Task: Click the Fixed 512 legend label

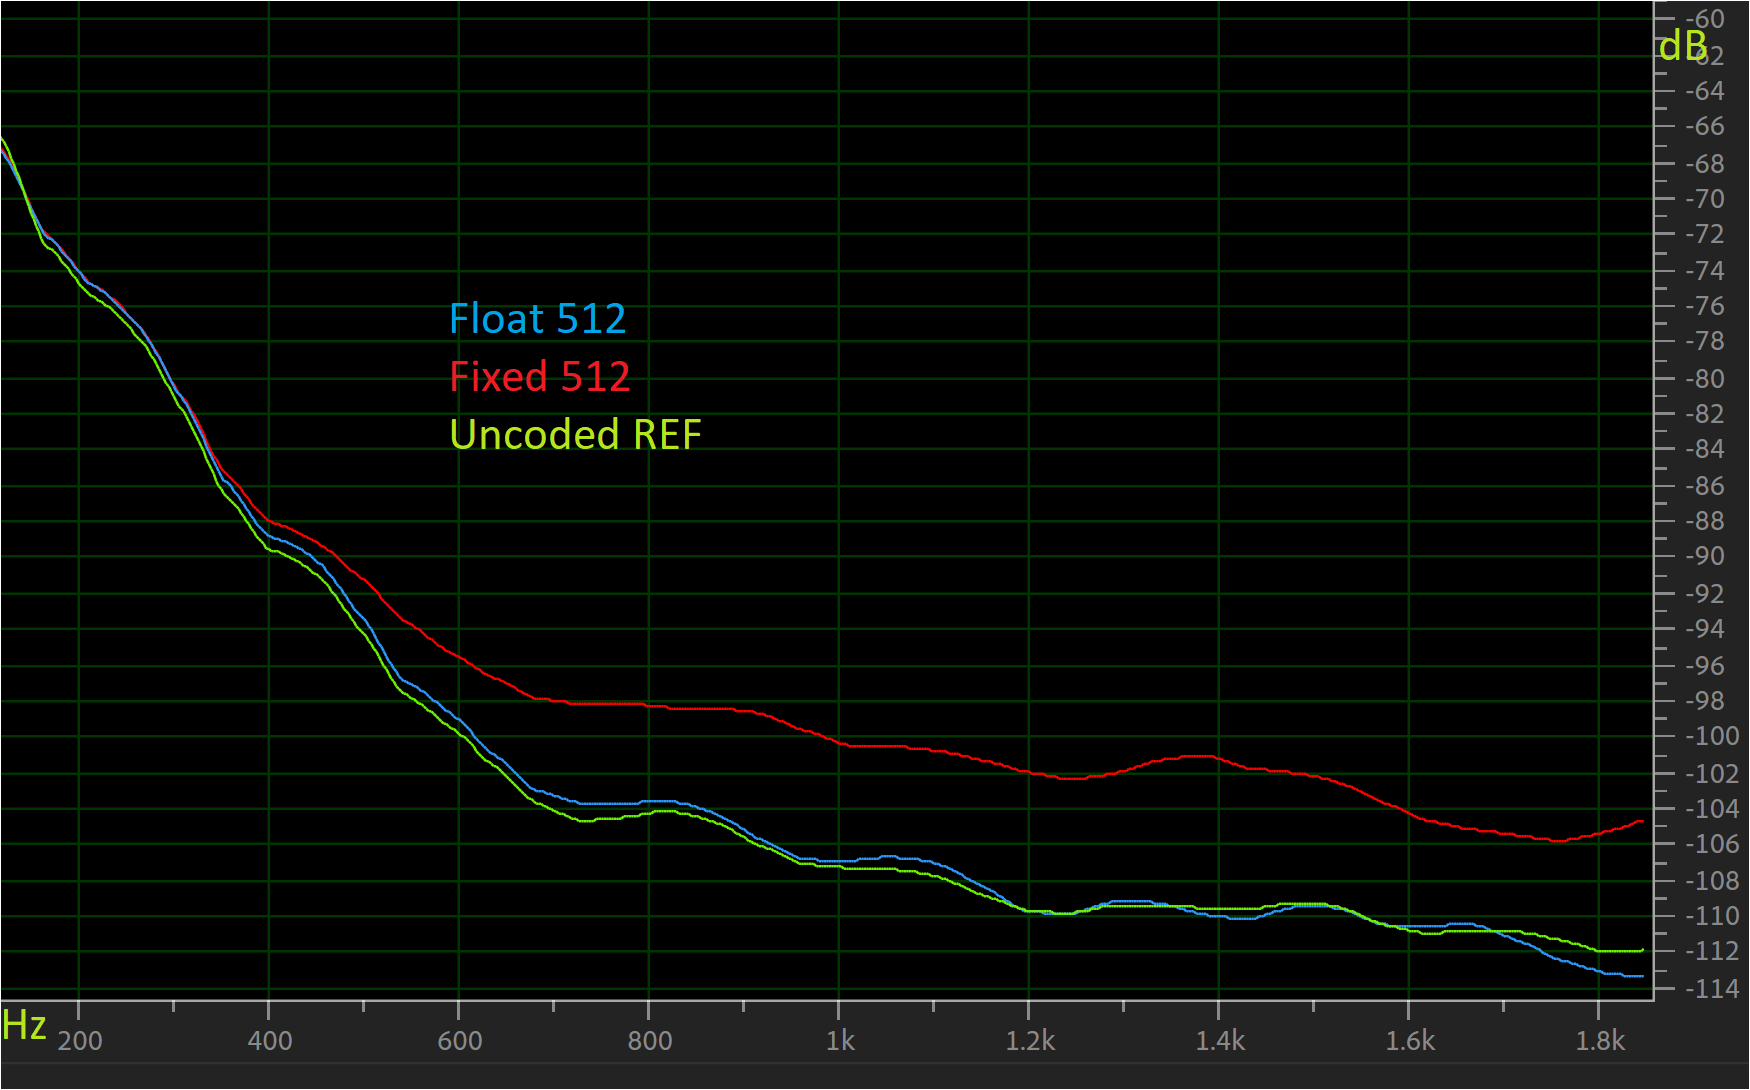Action: [x=539, y=377]
